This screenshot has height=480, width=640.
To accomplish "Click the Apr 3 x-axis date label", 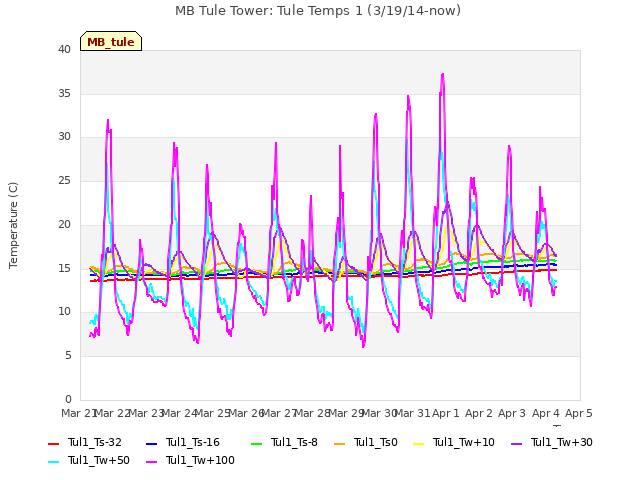I will tap(512, 413).
